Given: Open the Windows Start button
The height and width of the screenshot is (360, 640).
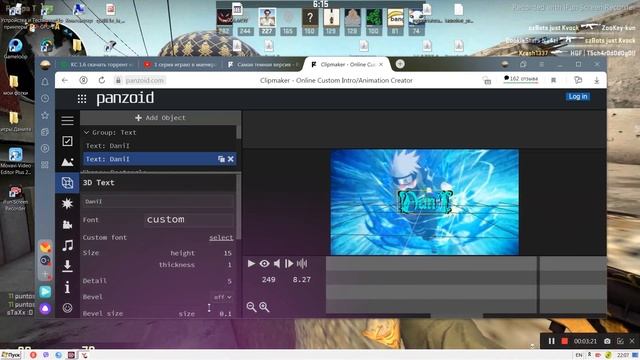Looking at the screenshot, I should 11,355.
